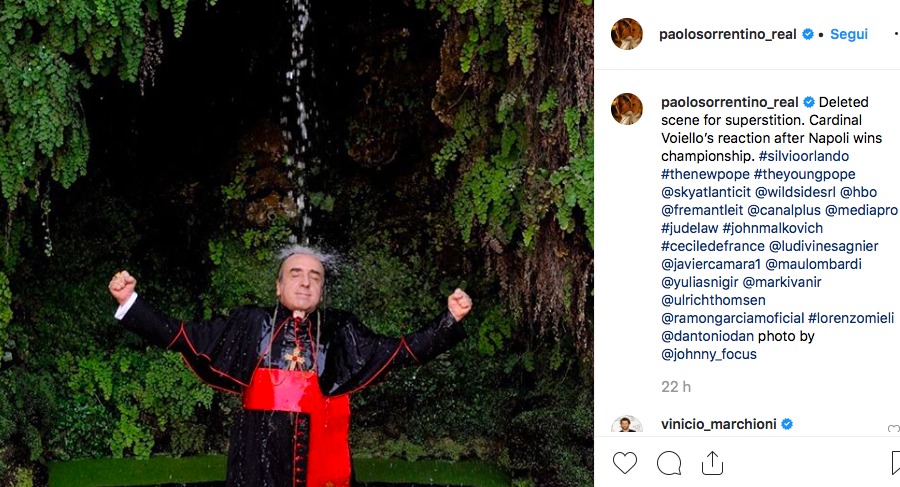Share post via the upload arrow icon
This screenshot has width=900, height=487.
(712, 463)
